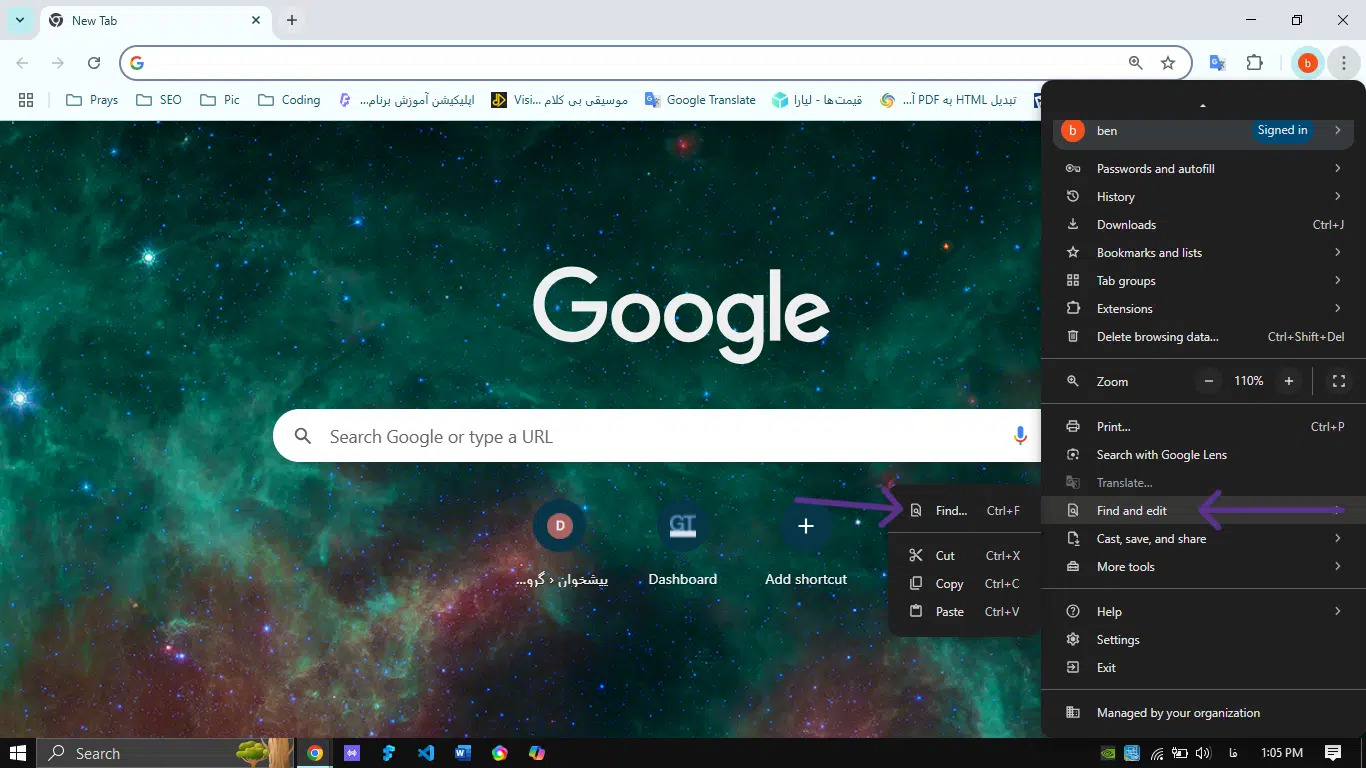The height and width of the screenshot is (768, 1366).
Task: Select Find... in the submenu
Action: point(964,511)
